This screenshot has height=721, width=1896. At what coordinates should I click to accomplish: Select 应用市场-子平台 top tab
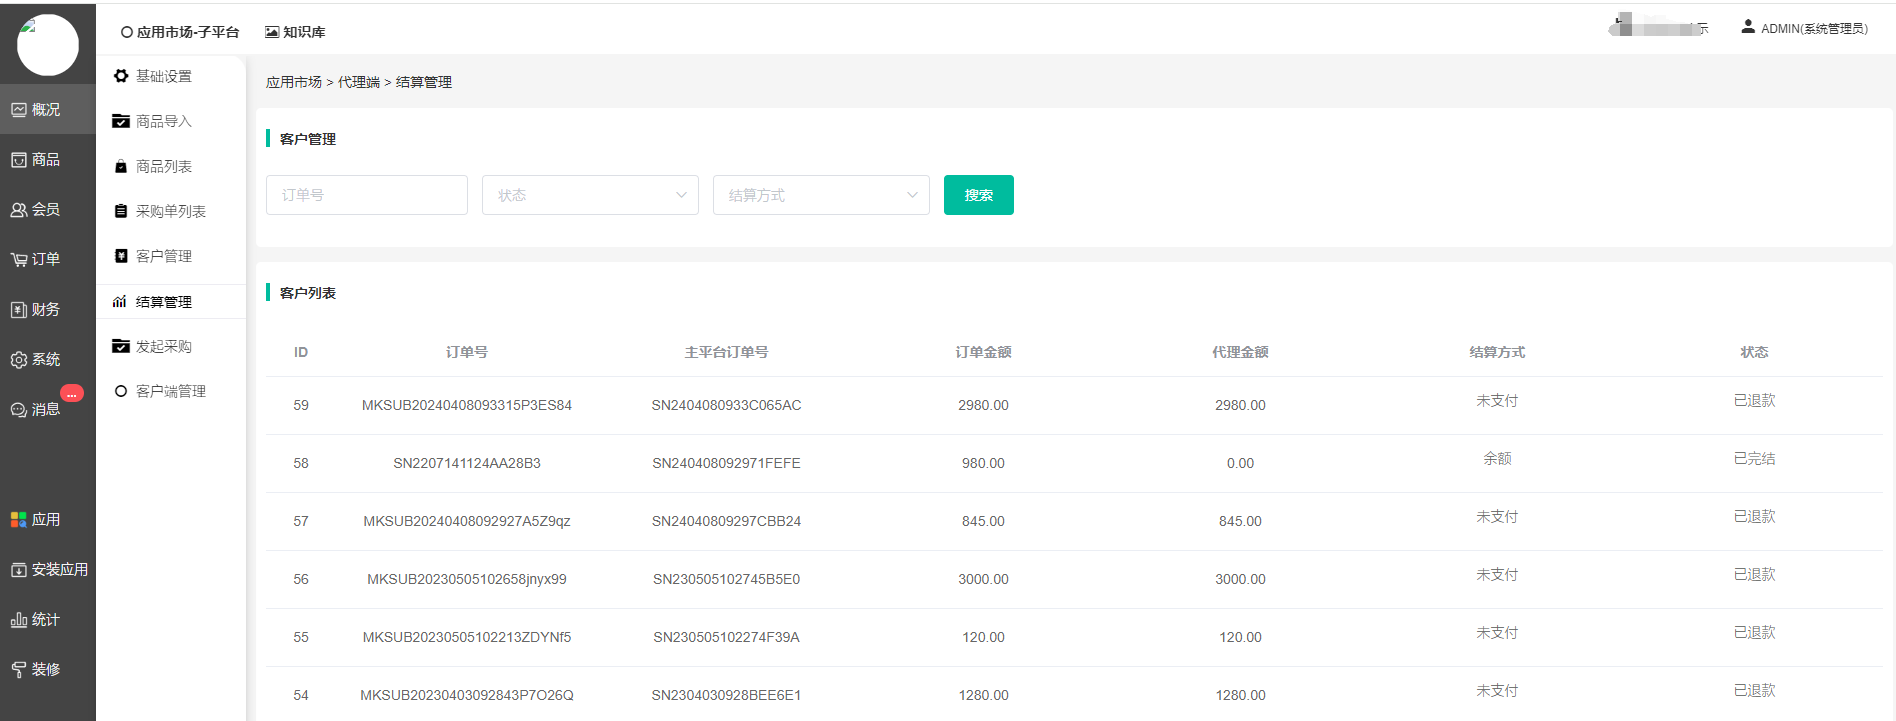180,32
